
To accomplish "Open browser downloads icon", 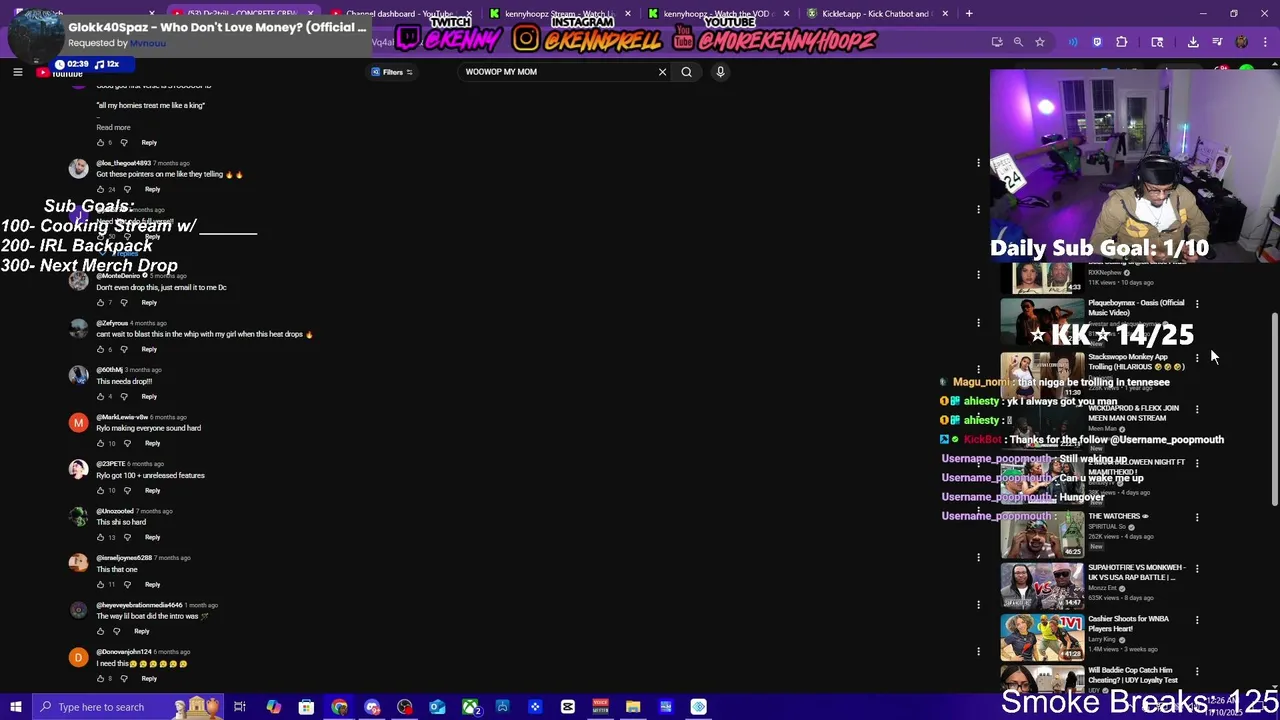I will tap(1193, 42).
